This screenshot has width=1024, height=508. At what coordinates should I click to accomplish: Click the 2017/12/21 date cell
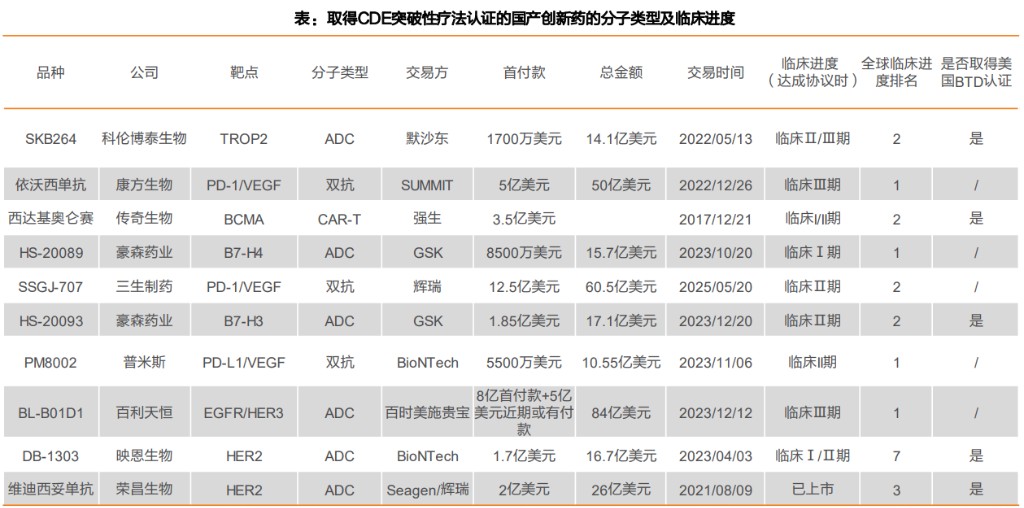716,219
